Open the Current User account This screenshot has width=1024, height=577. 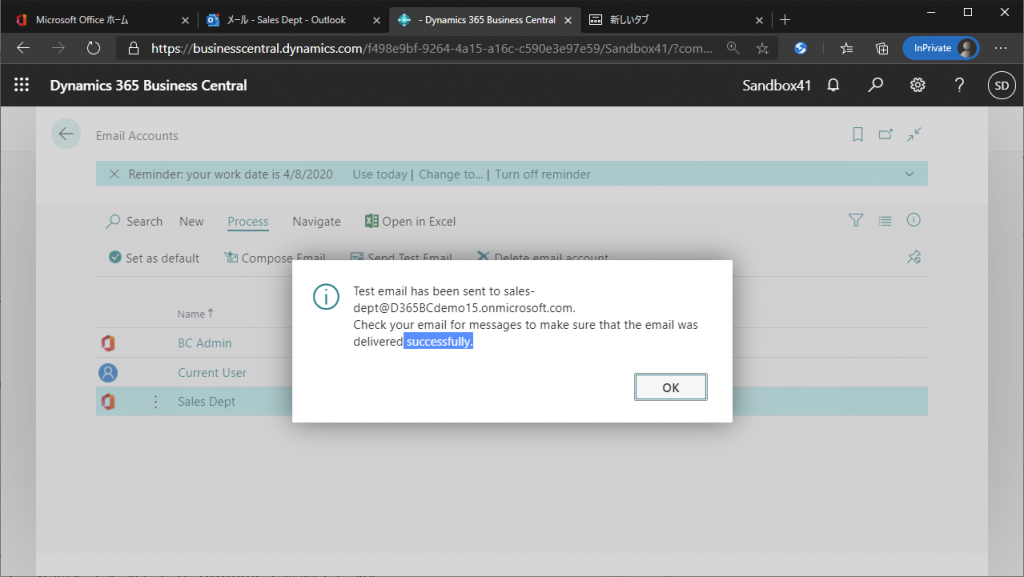click(x=212, y=373)
